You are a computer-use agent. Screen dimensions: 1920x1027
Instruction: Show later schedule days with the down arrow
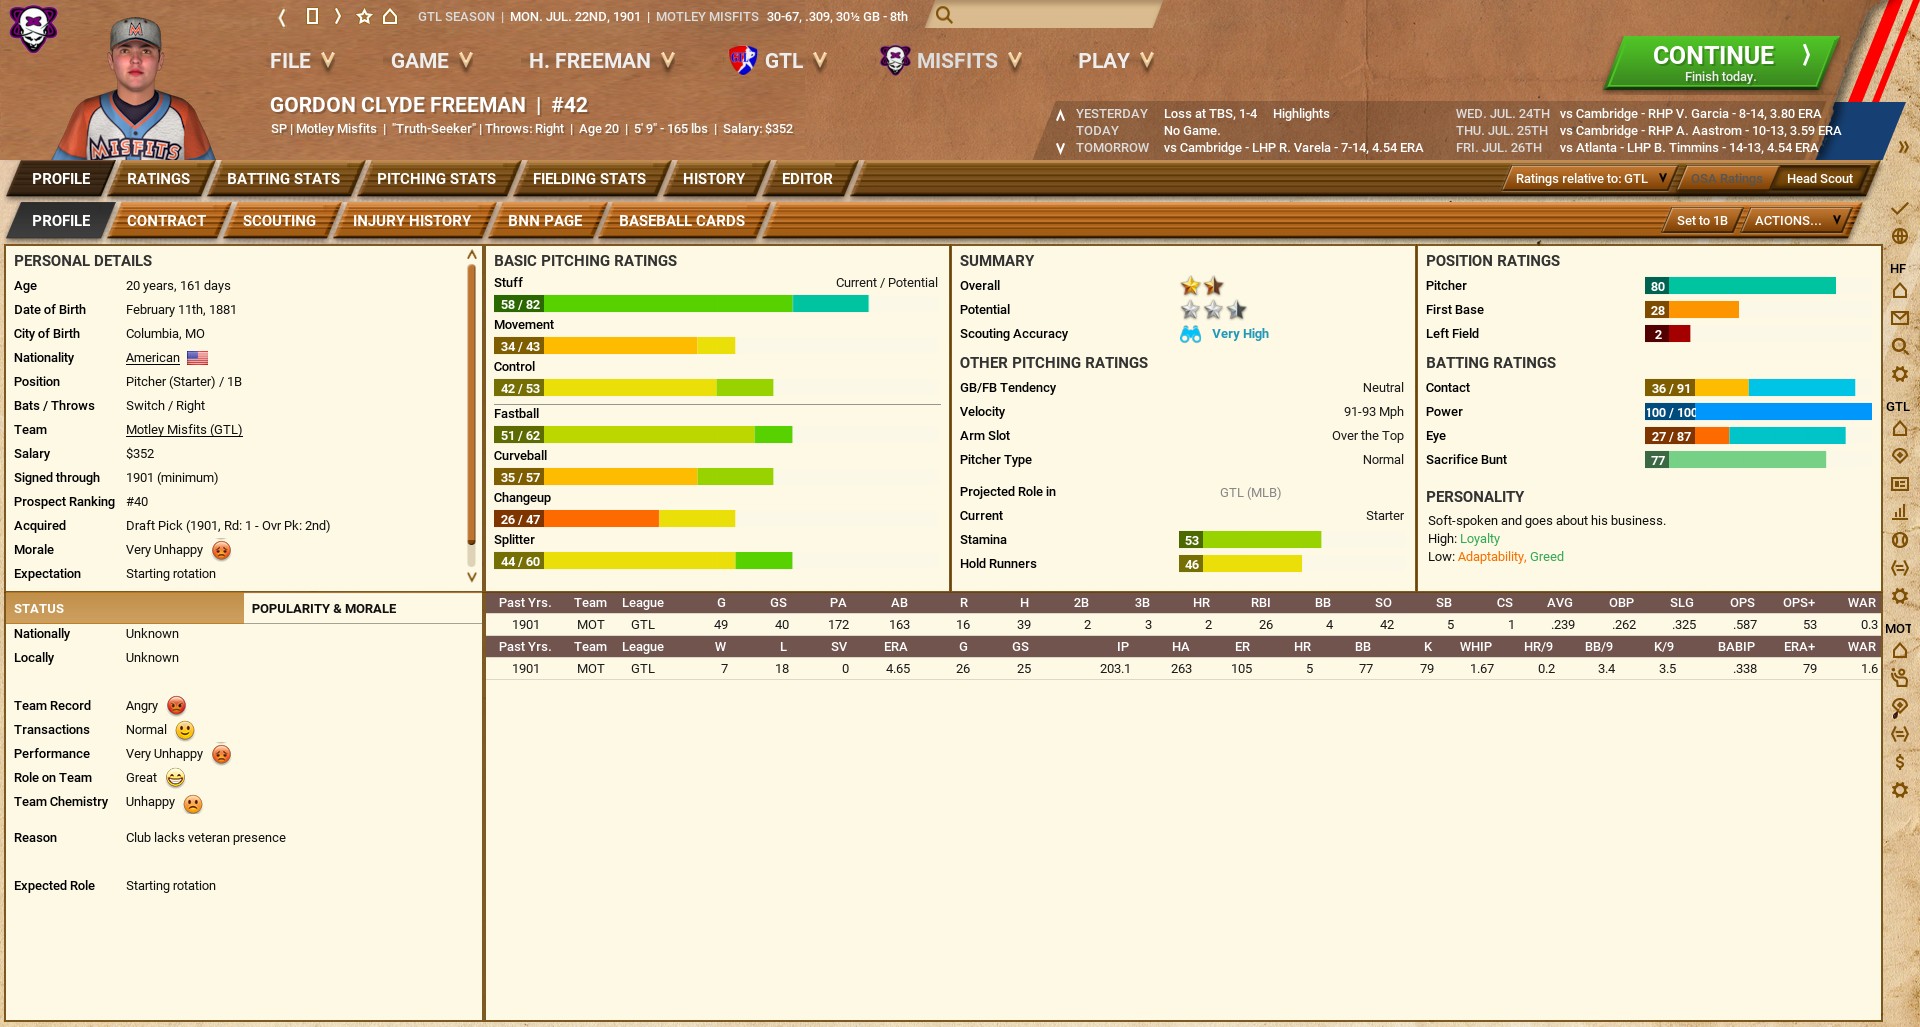click(1060, 148)
